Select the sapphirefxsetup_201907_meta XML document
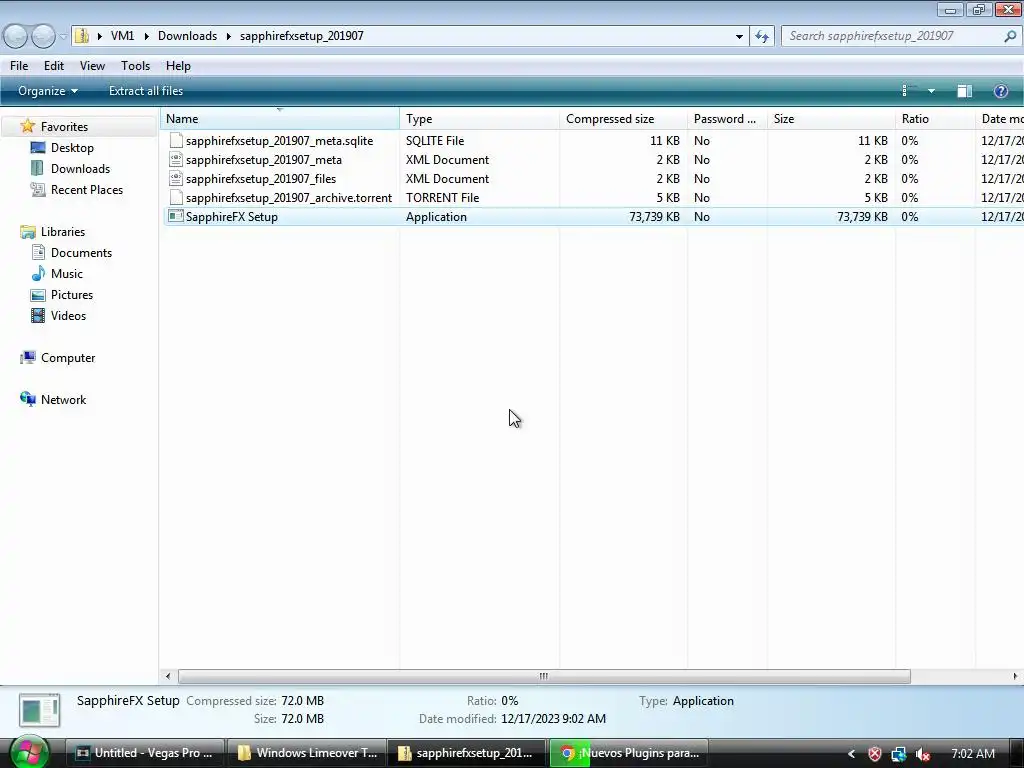The width and height of the screenshot is (1024, 768). click(264, 160)
